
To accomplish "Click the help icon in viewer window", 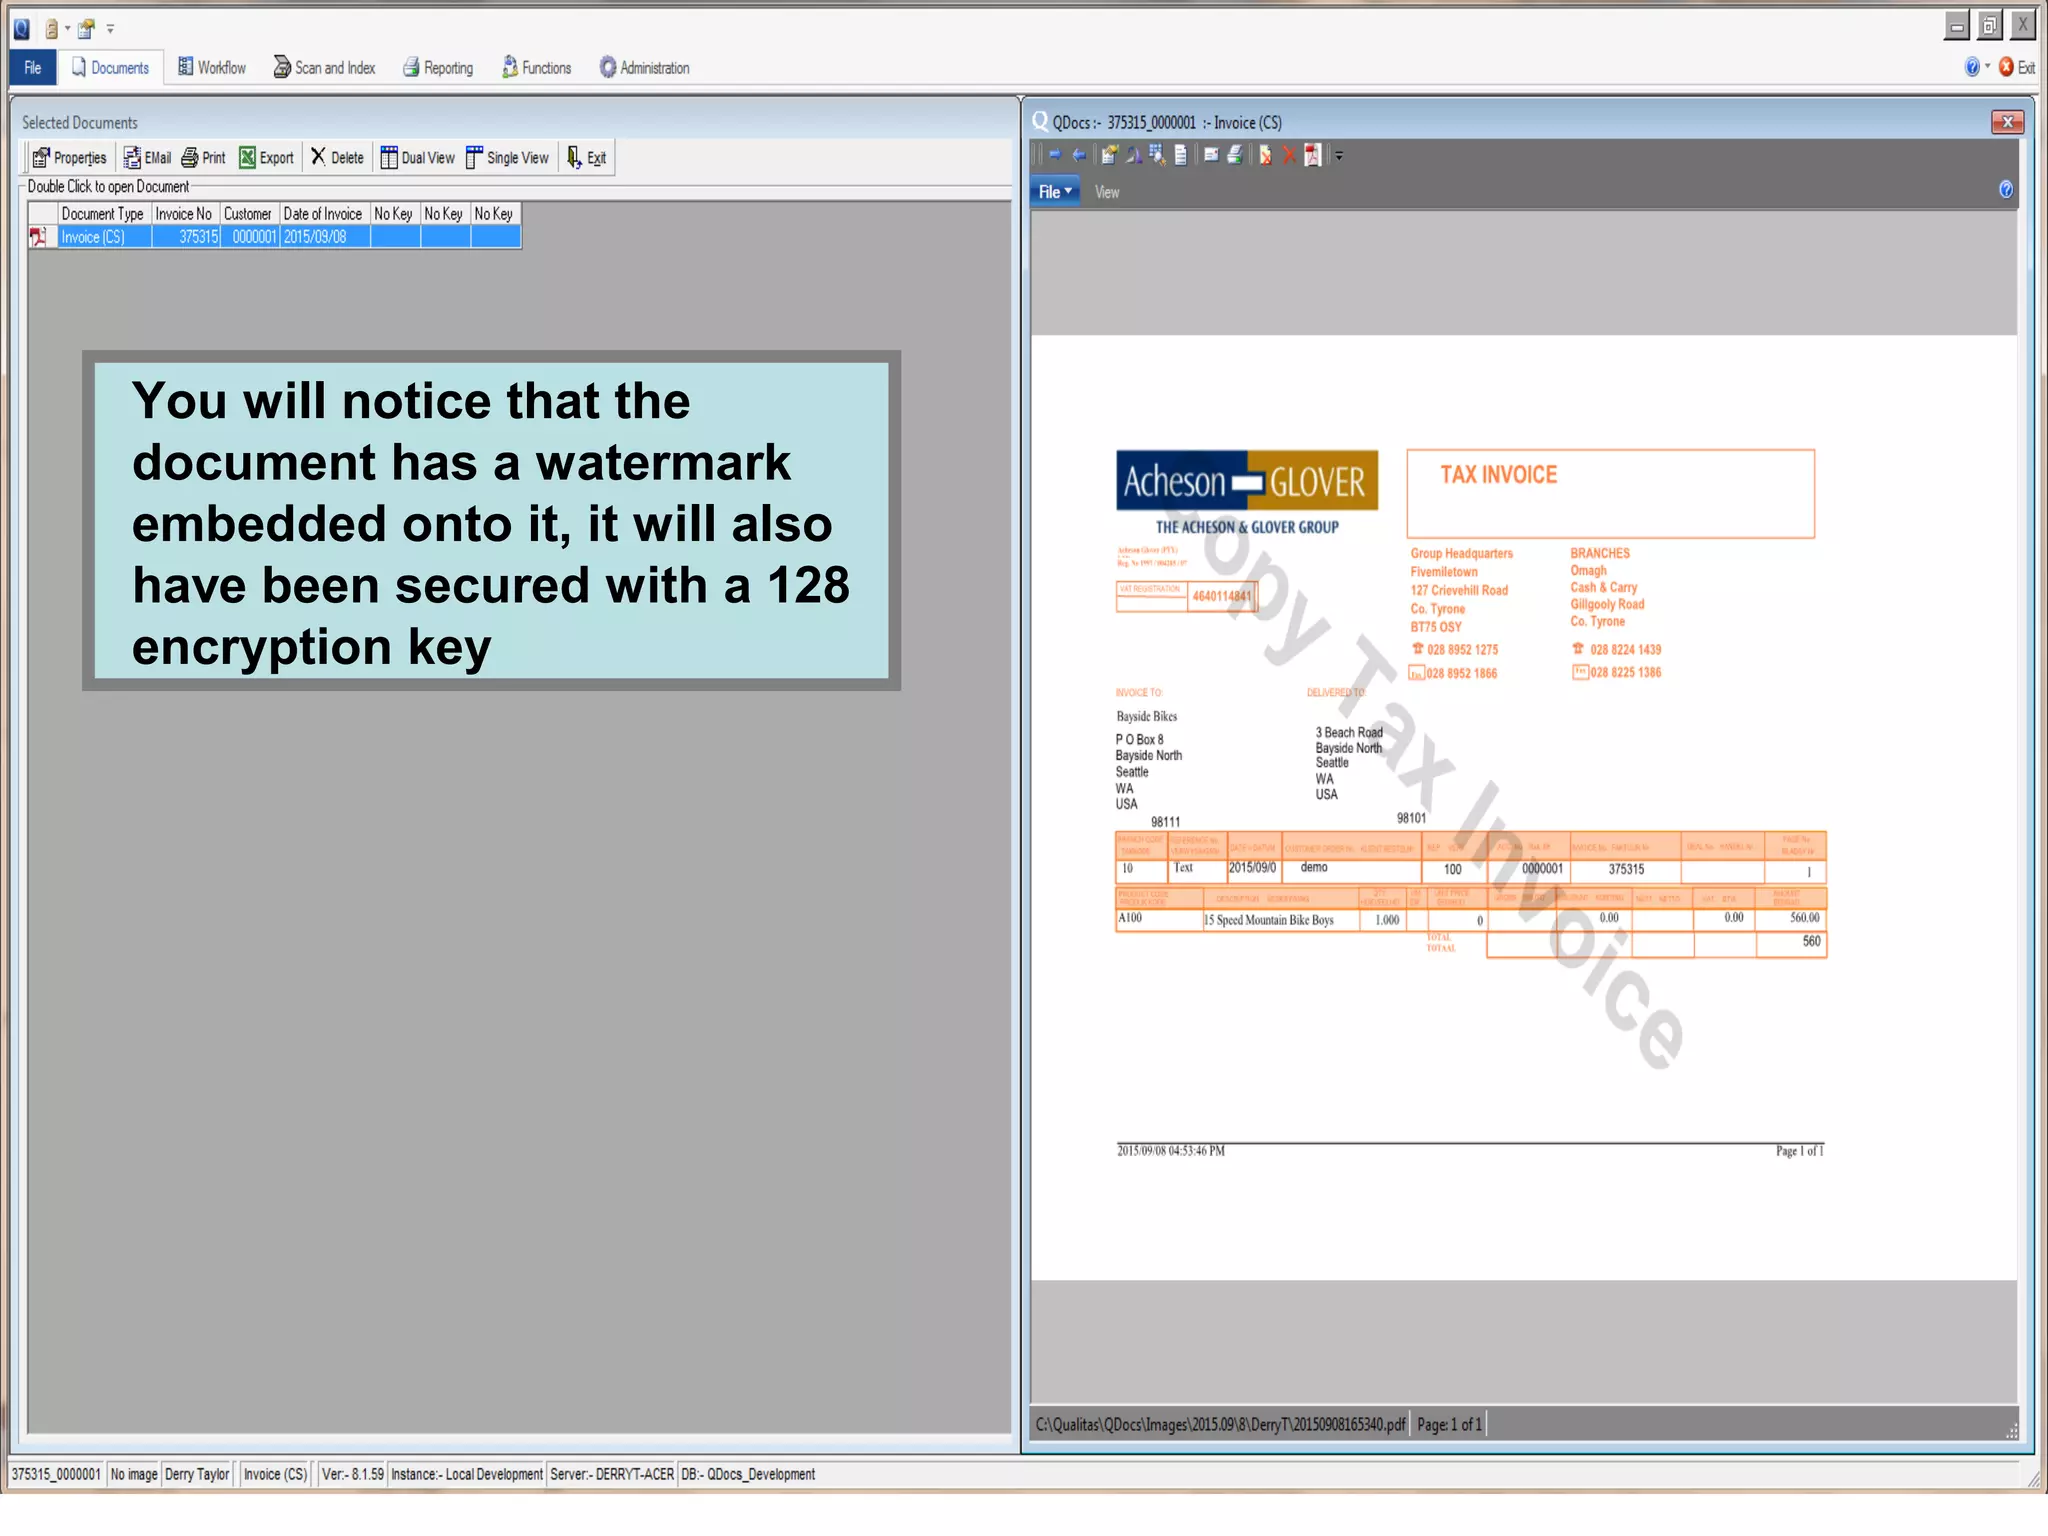I will (2006, 190).
